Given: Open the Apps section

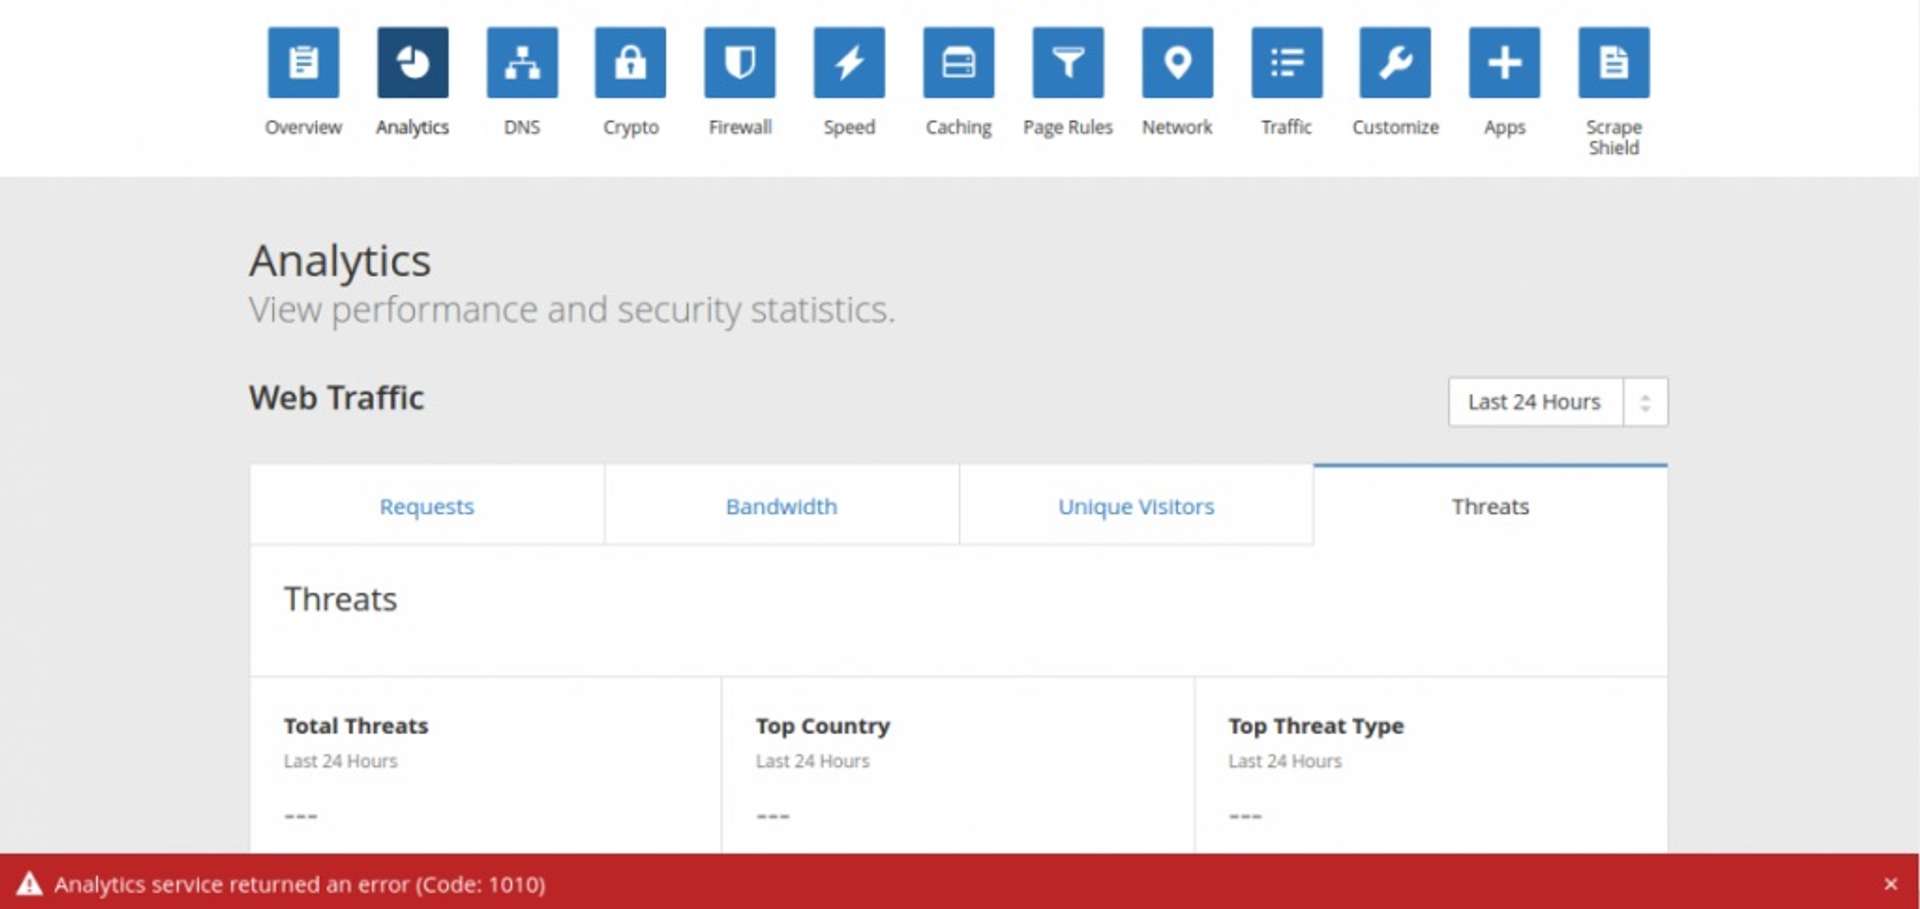Looking at the screenshot, I should 1504,62.
